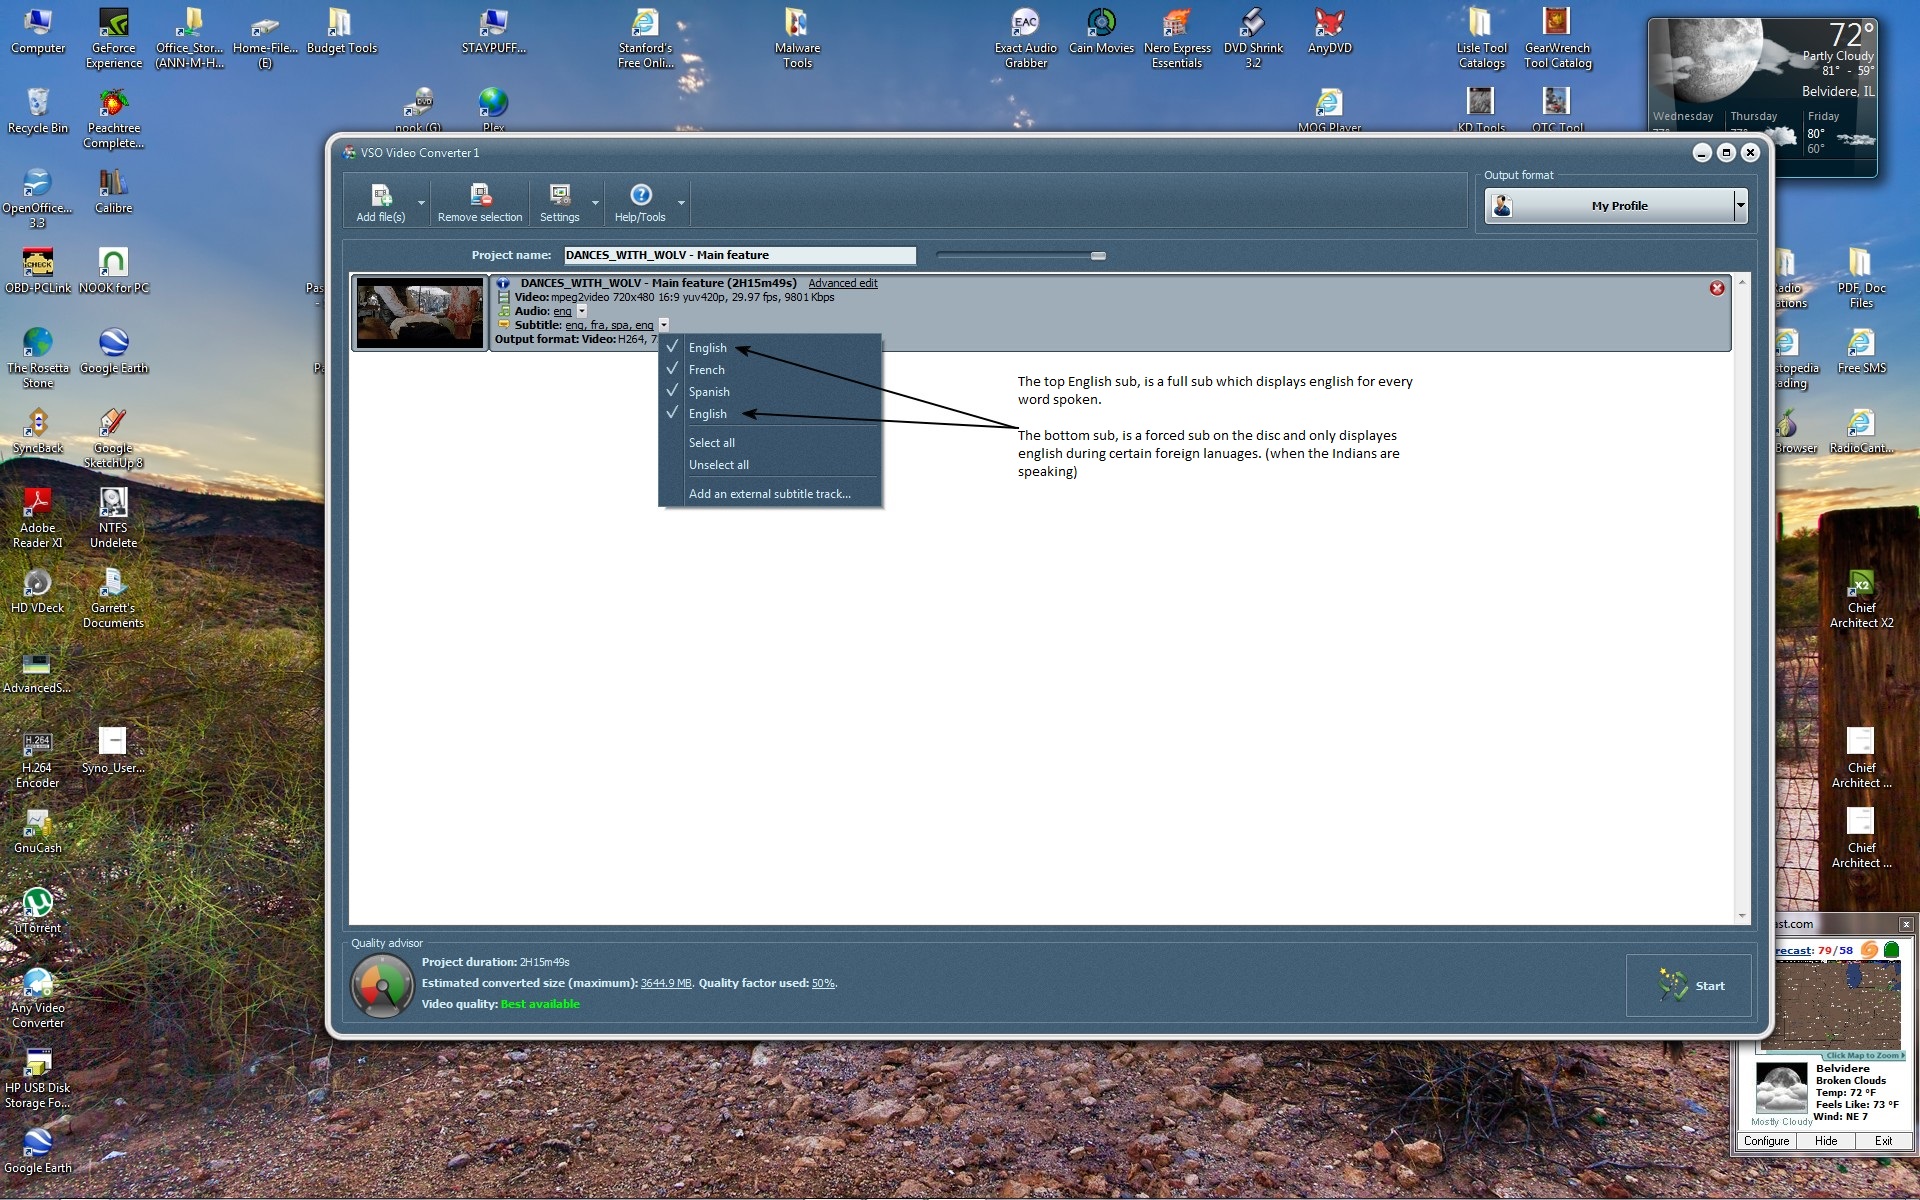Click the movie thumbnail preview
The width and height of the screenshot is (1920, 1200).
[420, 314]
